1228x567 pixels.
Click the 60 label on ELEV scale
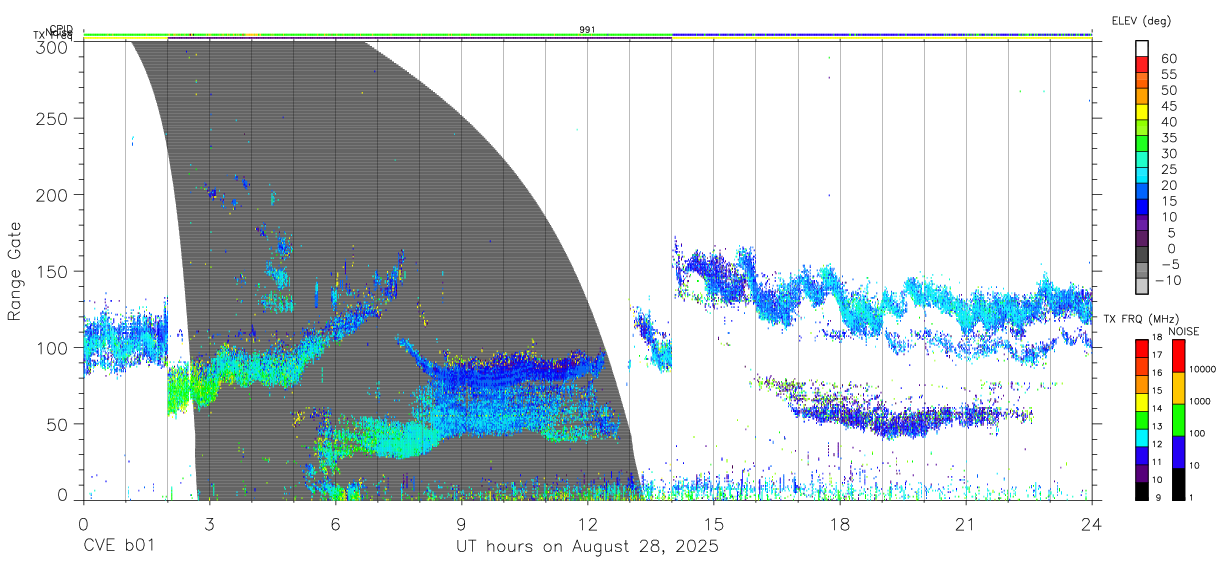pos(1168,58)
